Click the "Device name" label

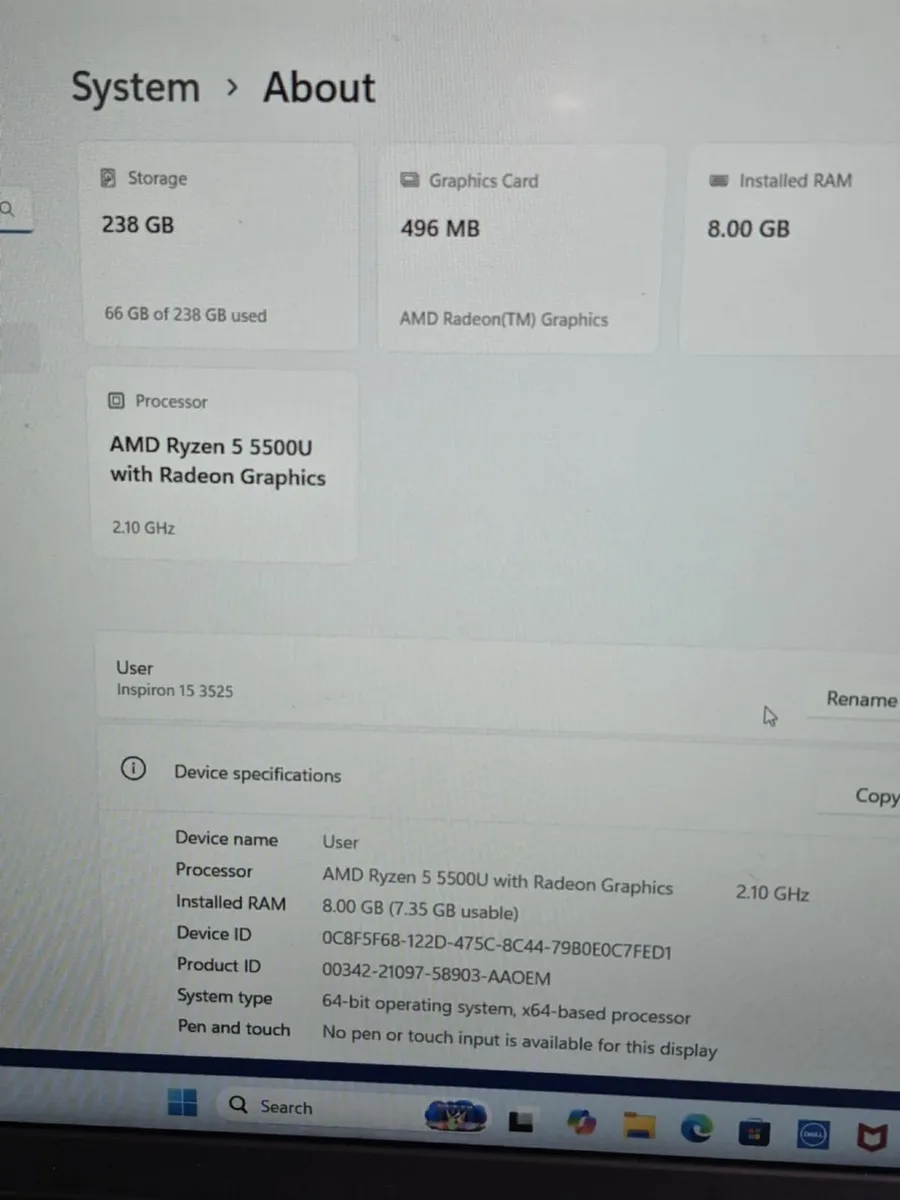[x=227, y=838]
